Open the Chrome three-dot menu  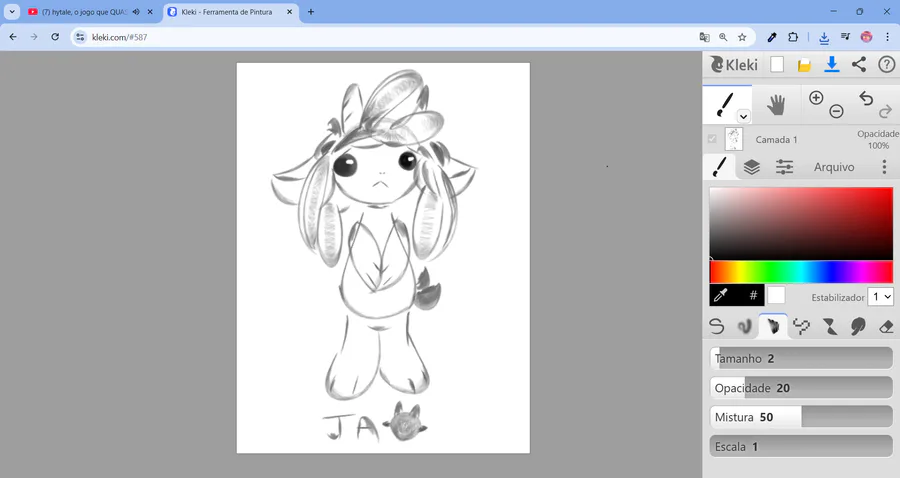(887, 37)
